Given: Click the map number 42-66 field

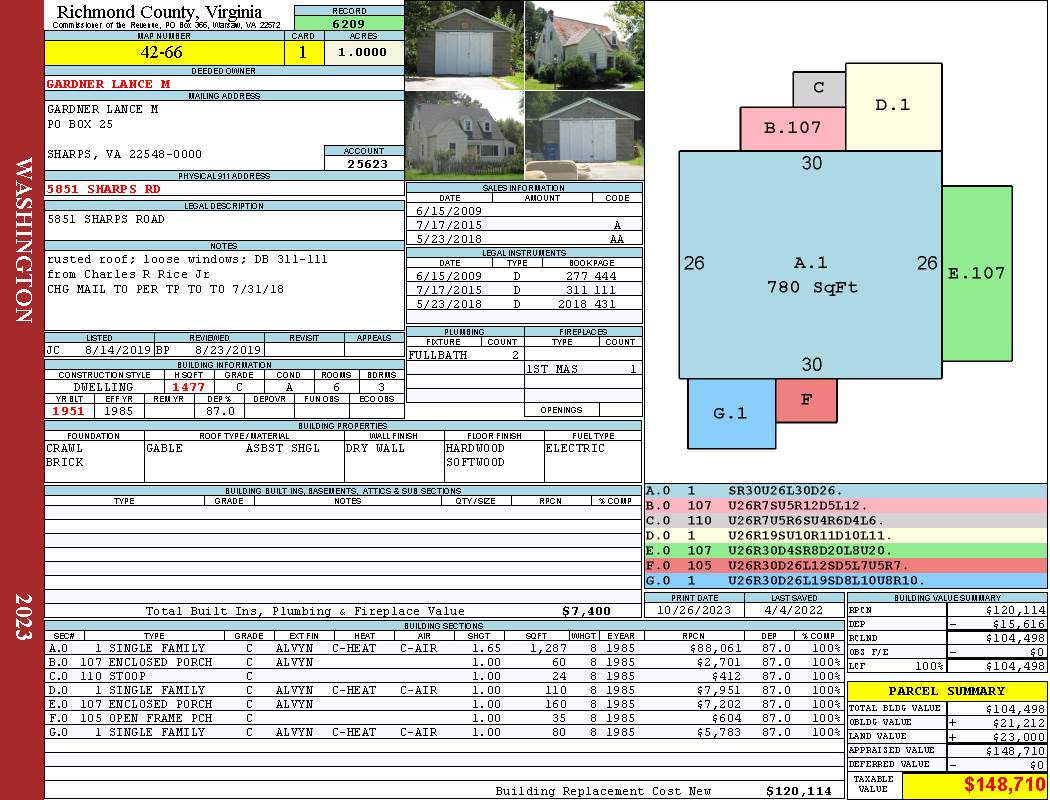Looking at the screenshot, I should coord(164,52).
